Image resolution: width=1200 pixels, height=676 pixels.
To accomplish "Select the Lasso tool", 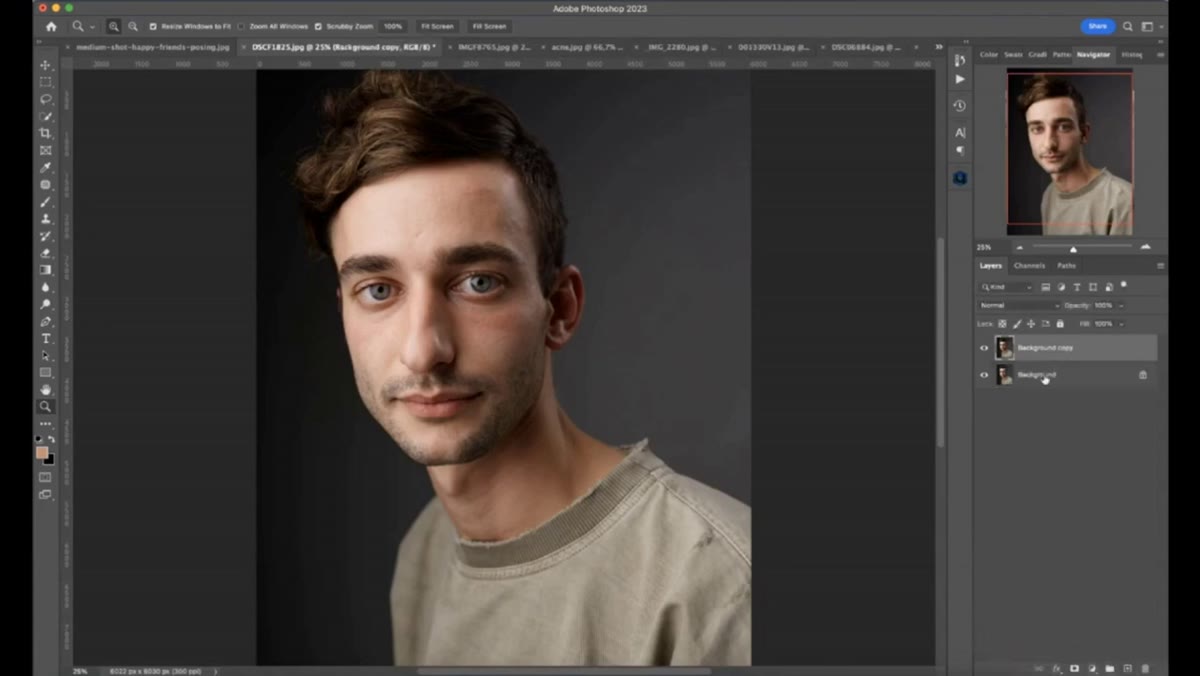I will 45,99.
